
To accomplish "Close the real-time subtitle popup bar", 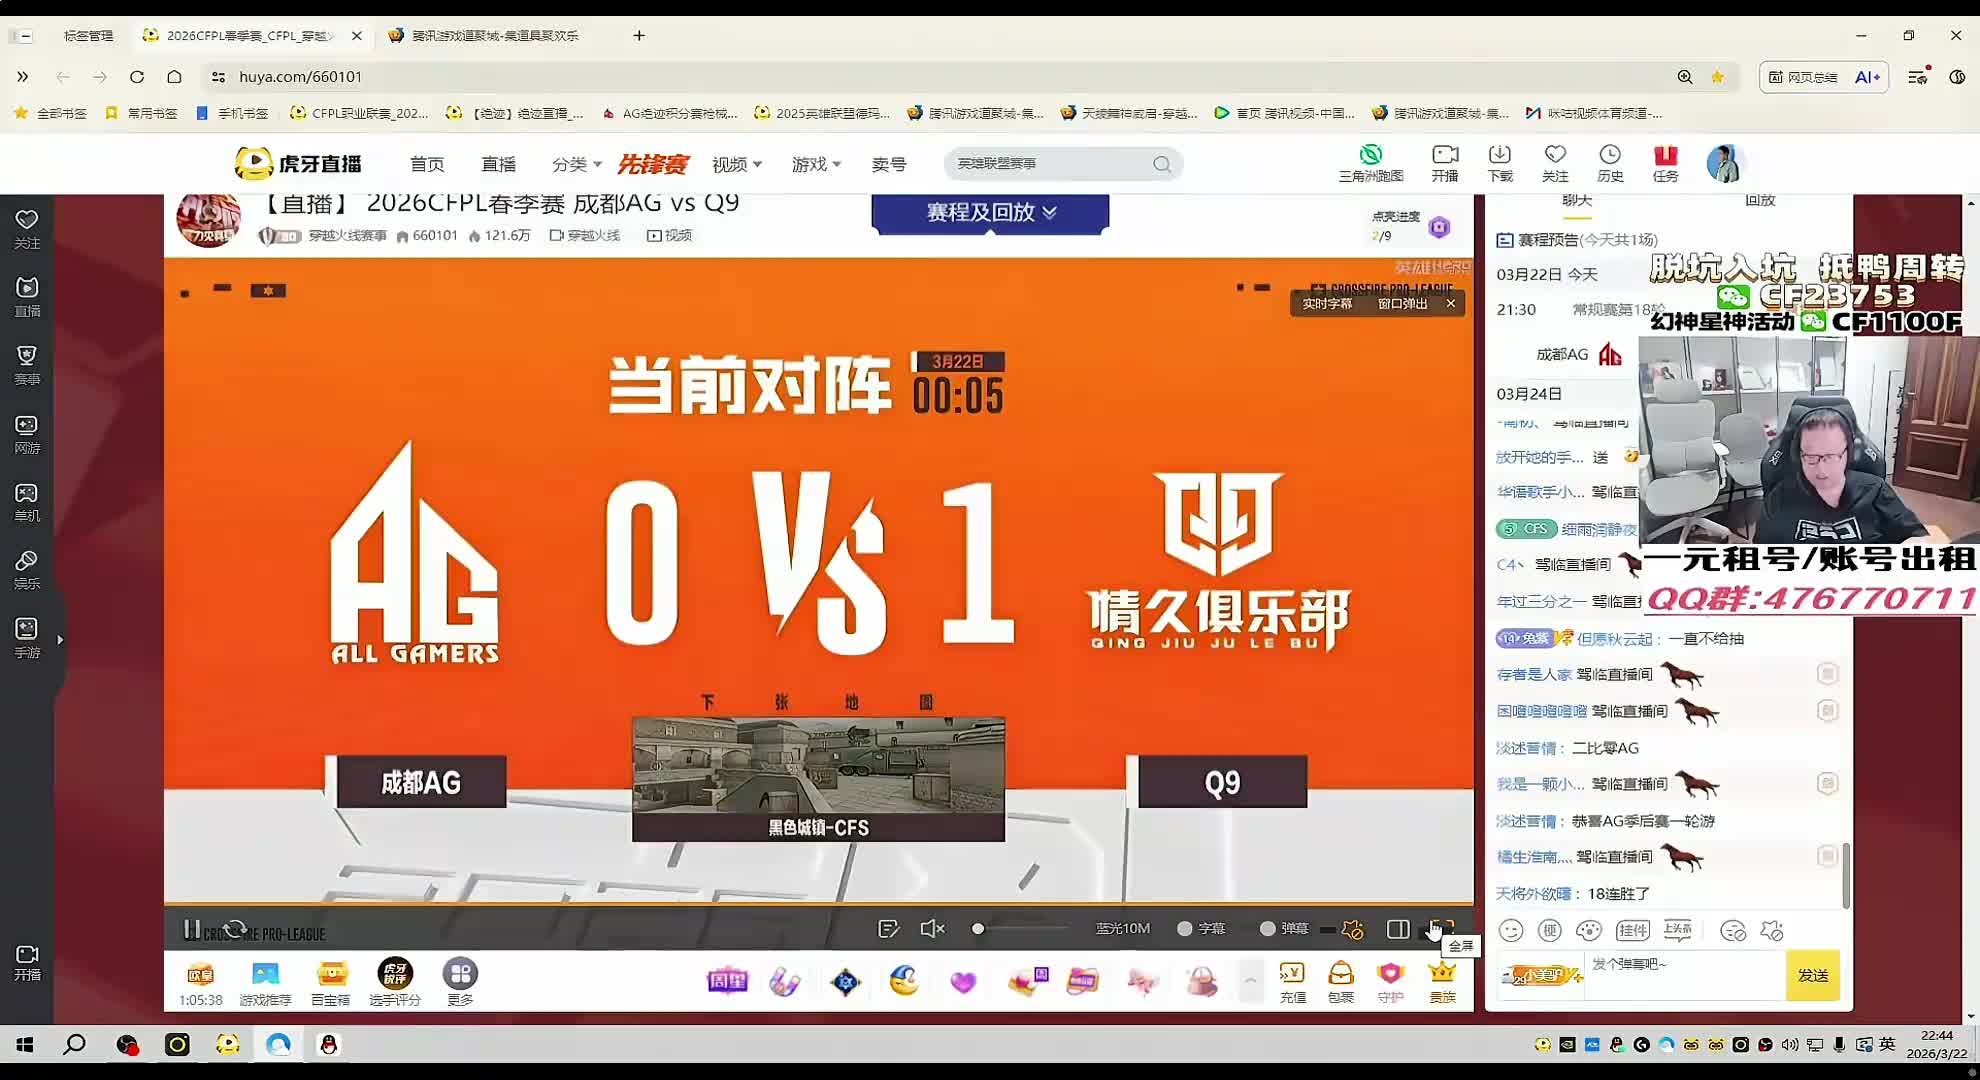I will click(x=1451, y=303).
